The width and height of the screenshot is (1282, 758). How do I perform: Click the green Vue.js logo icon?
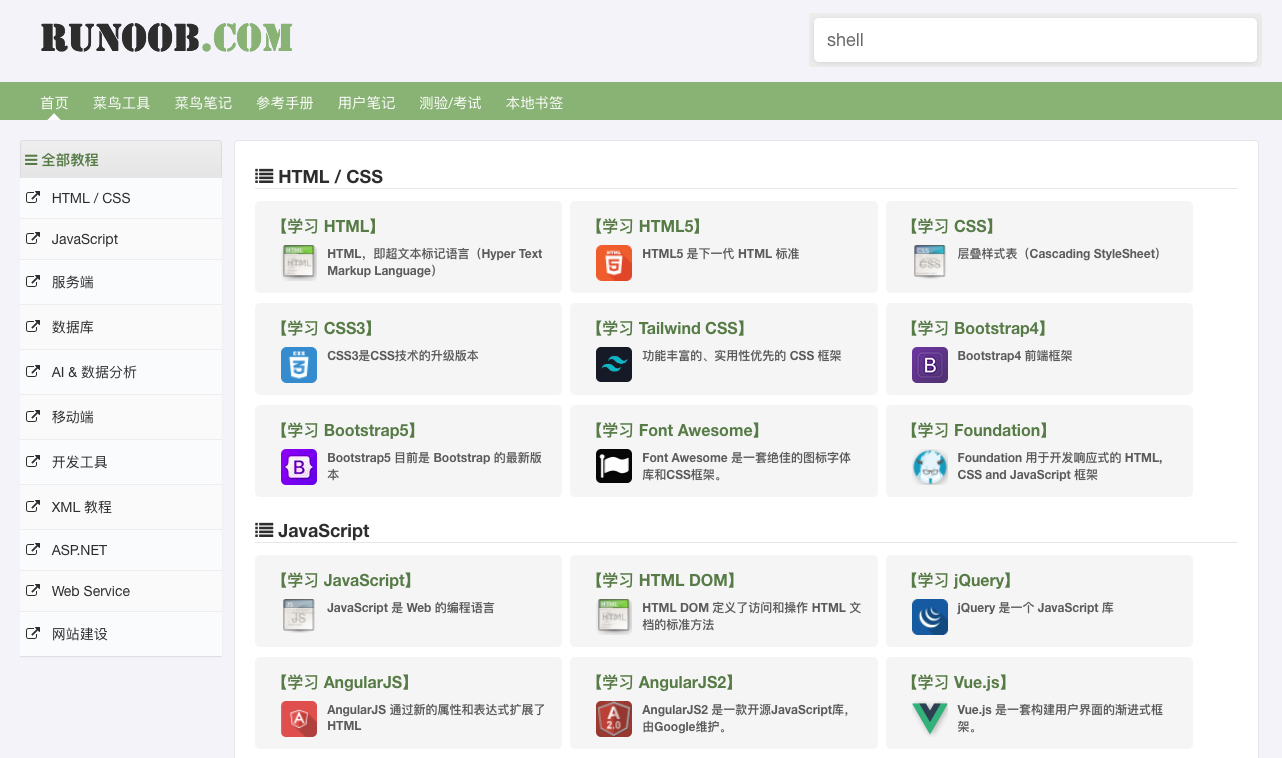(x=929, y=719)
